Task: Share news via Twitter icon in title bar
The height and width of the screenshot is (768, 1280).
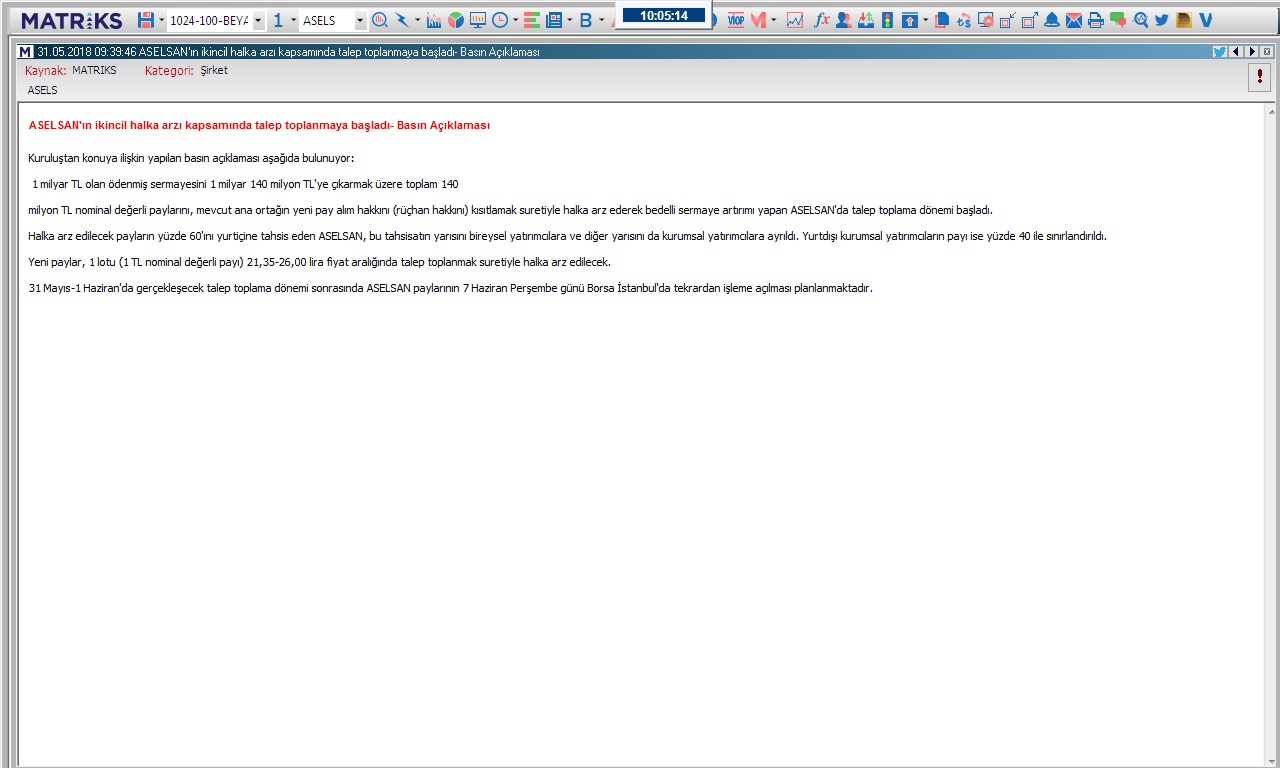Action: [x=1220, y=51]
